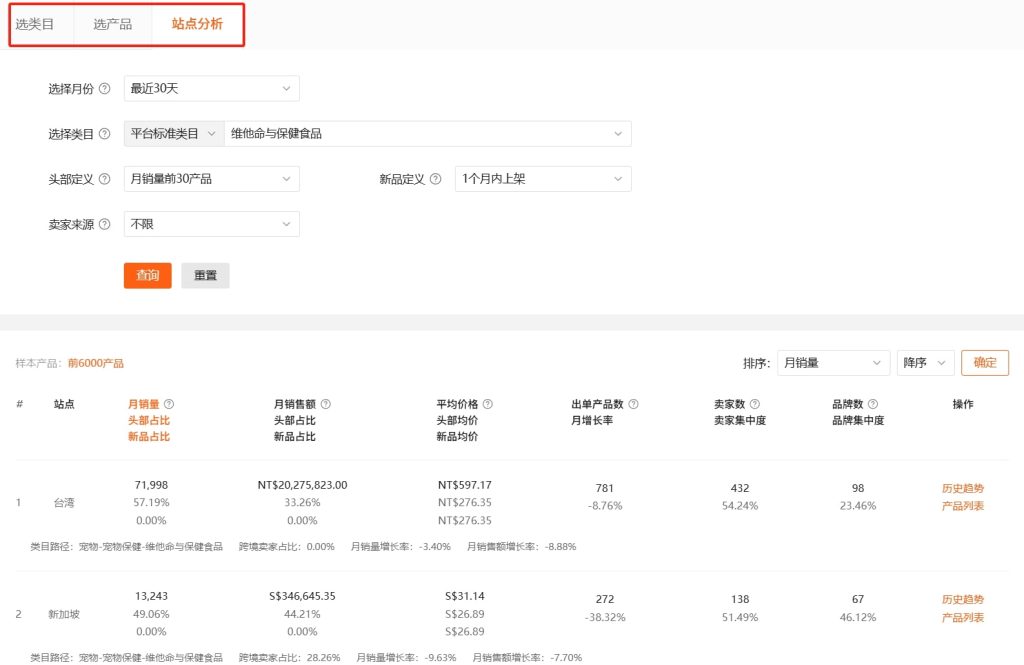Screen dimensions: 1024x665
Task: Open the 最近30天 month dropdown
Action: click(x=211, y=88)
